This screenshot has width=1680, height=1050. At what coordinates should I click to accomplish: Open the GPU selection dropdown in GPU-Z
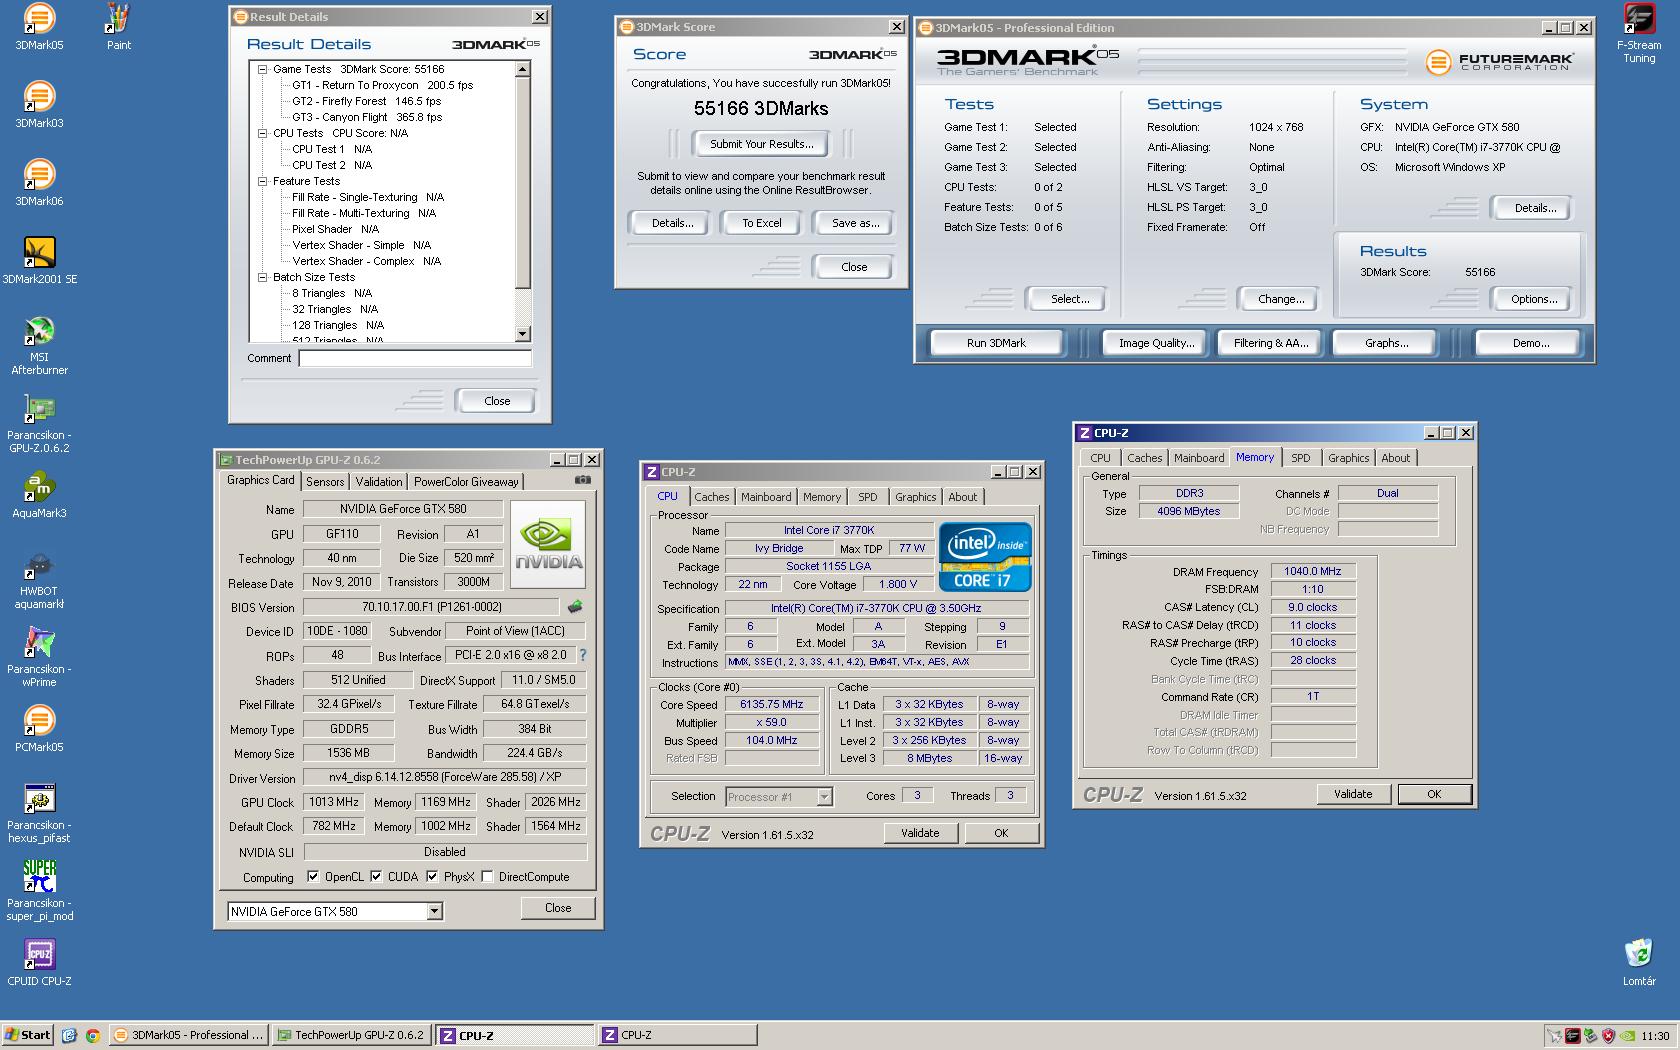pyautogui.click(x=434, y=911)
